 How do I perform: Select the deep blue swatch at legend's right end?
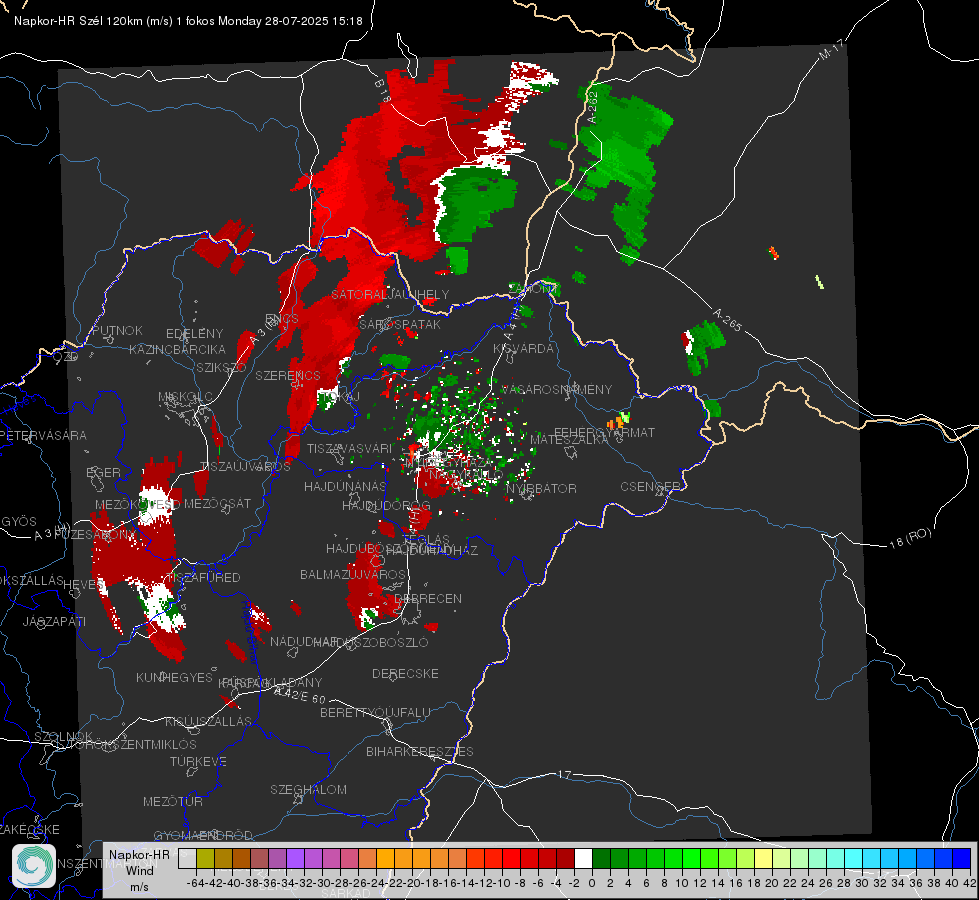(x=962, y=859)
